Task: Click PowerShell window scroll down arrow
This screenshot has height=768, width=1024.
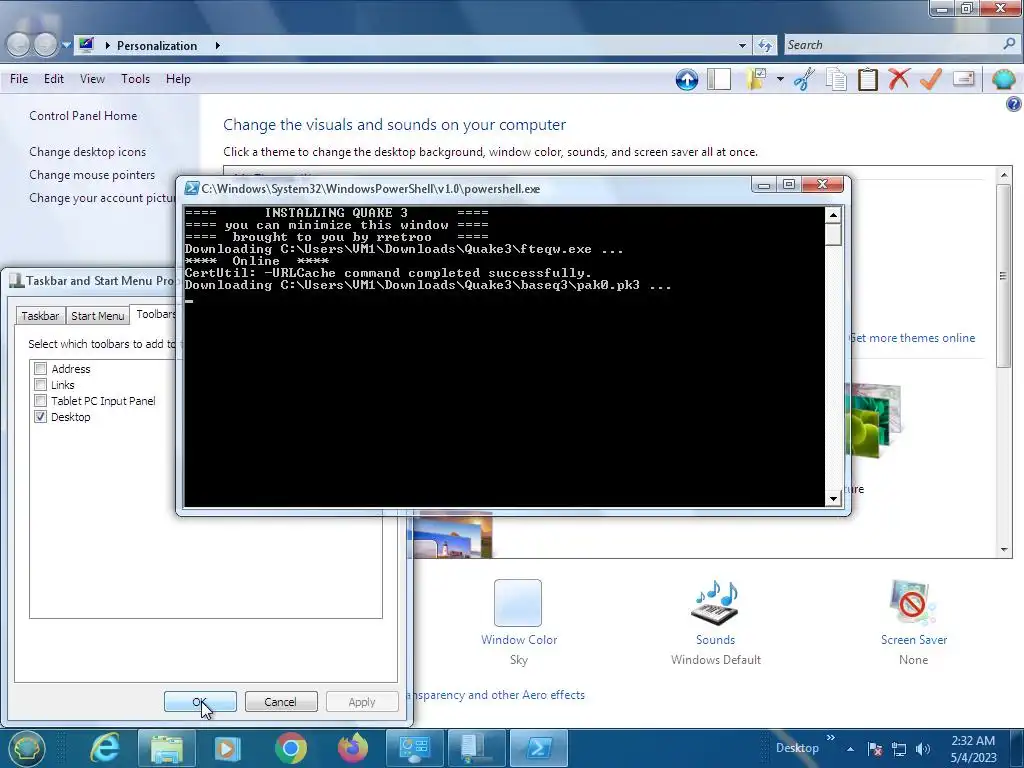Action: [x=833, y=499]
